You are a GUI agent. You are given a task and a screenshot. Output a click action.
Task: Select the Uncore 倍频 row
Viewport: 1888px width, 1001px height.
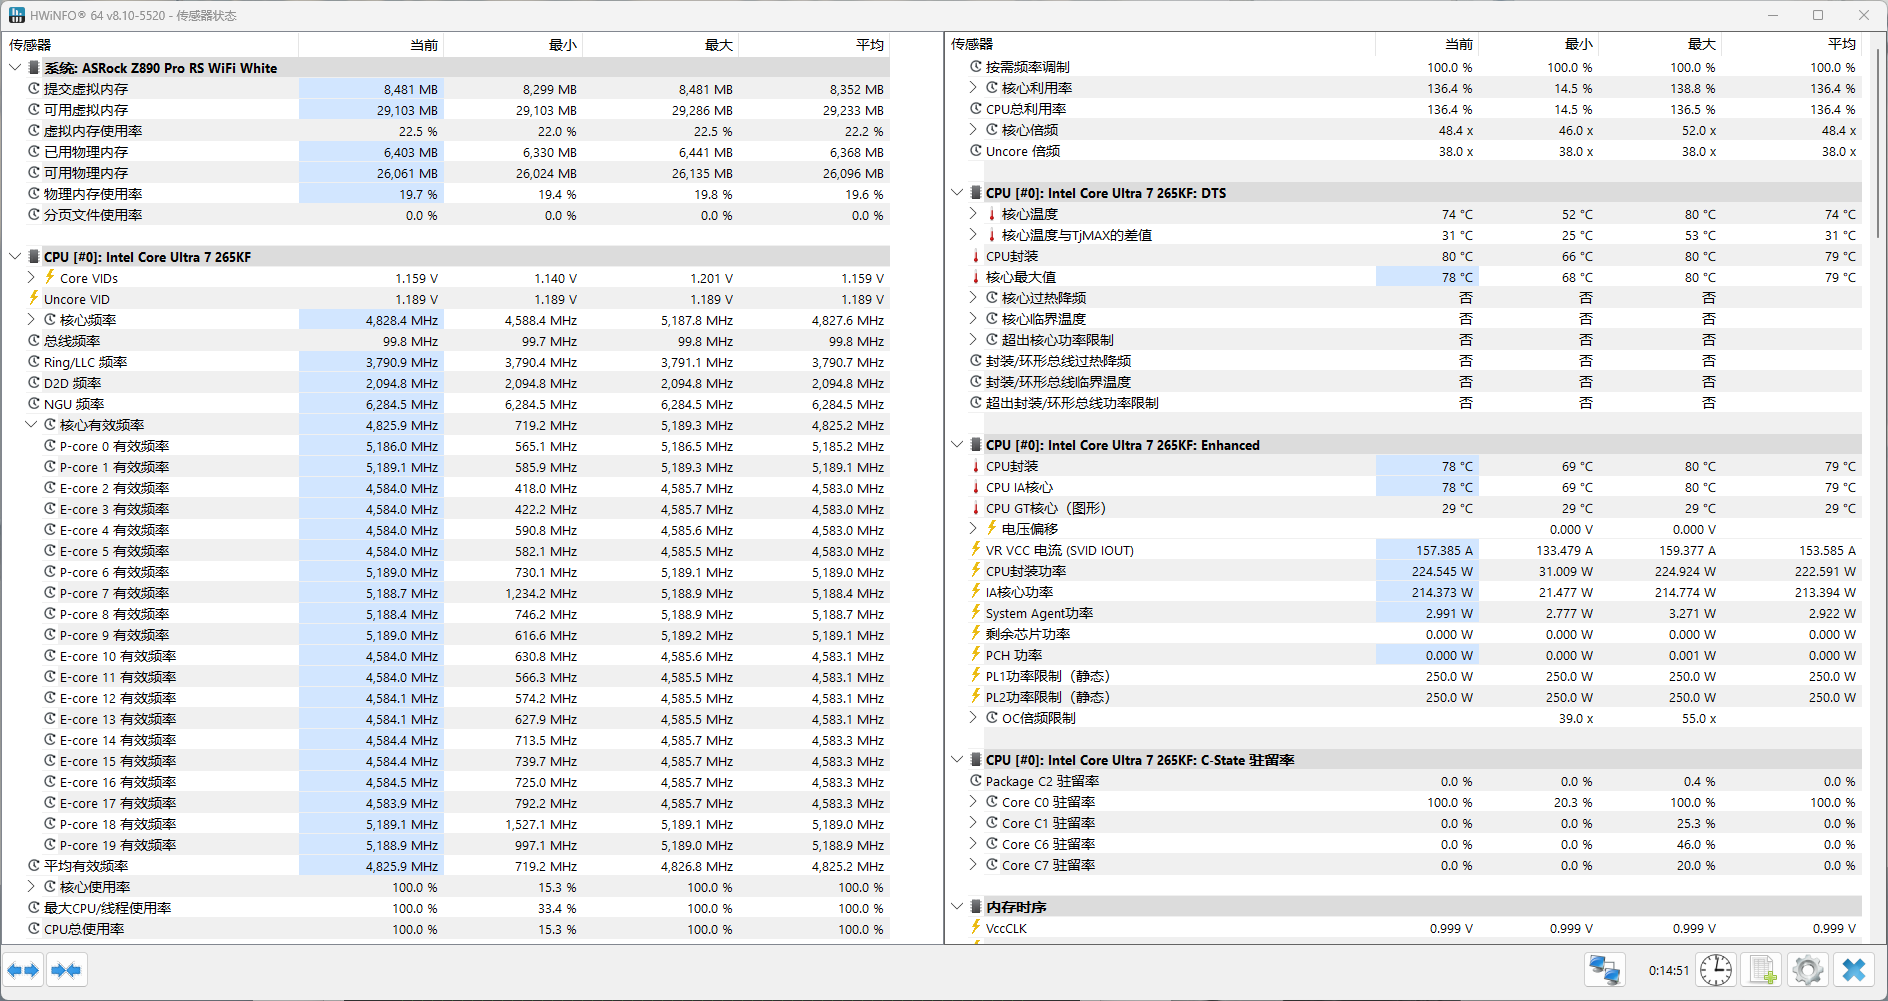[x=1404, y=151]
